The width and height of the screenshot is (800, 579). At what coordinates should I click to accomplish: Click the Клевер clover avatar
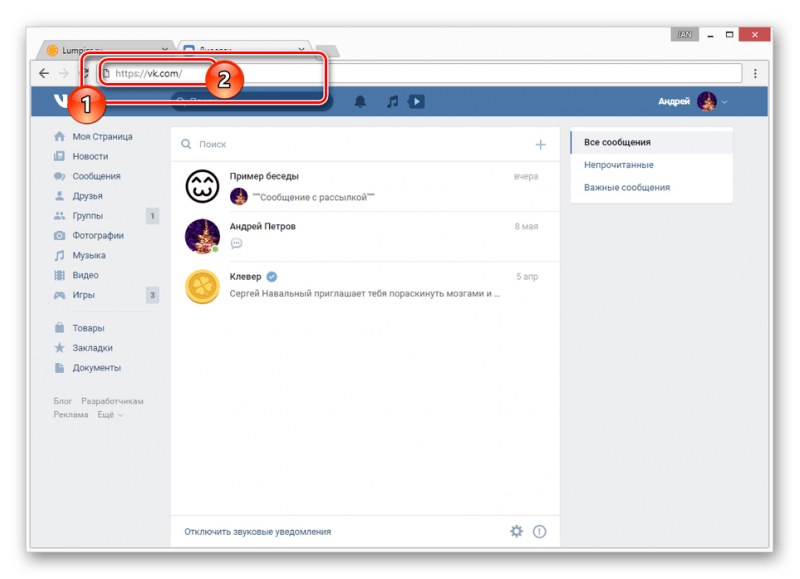203,287
